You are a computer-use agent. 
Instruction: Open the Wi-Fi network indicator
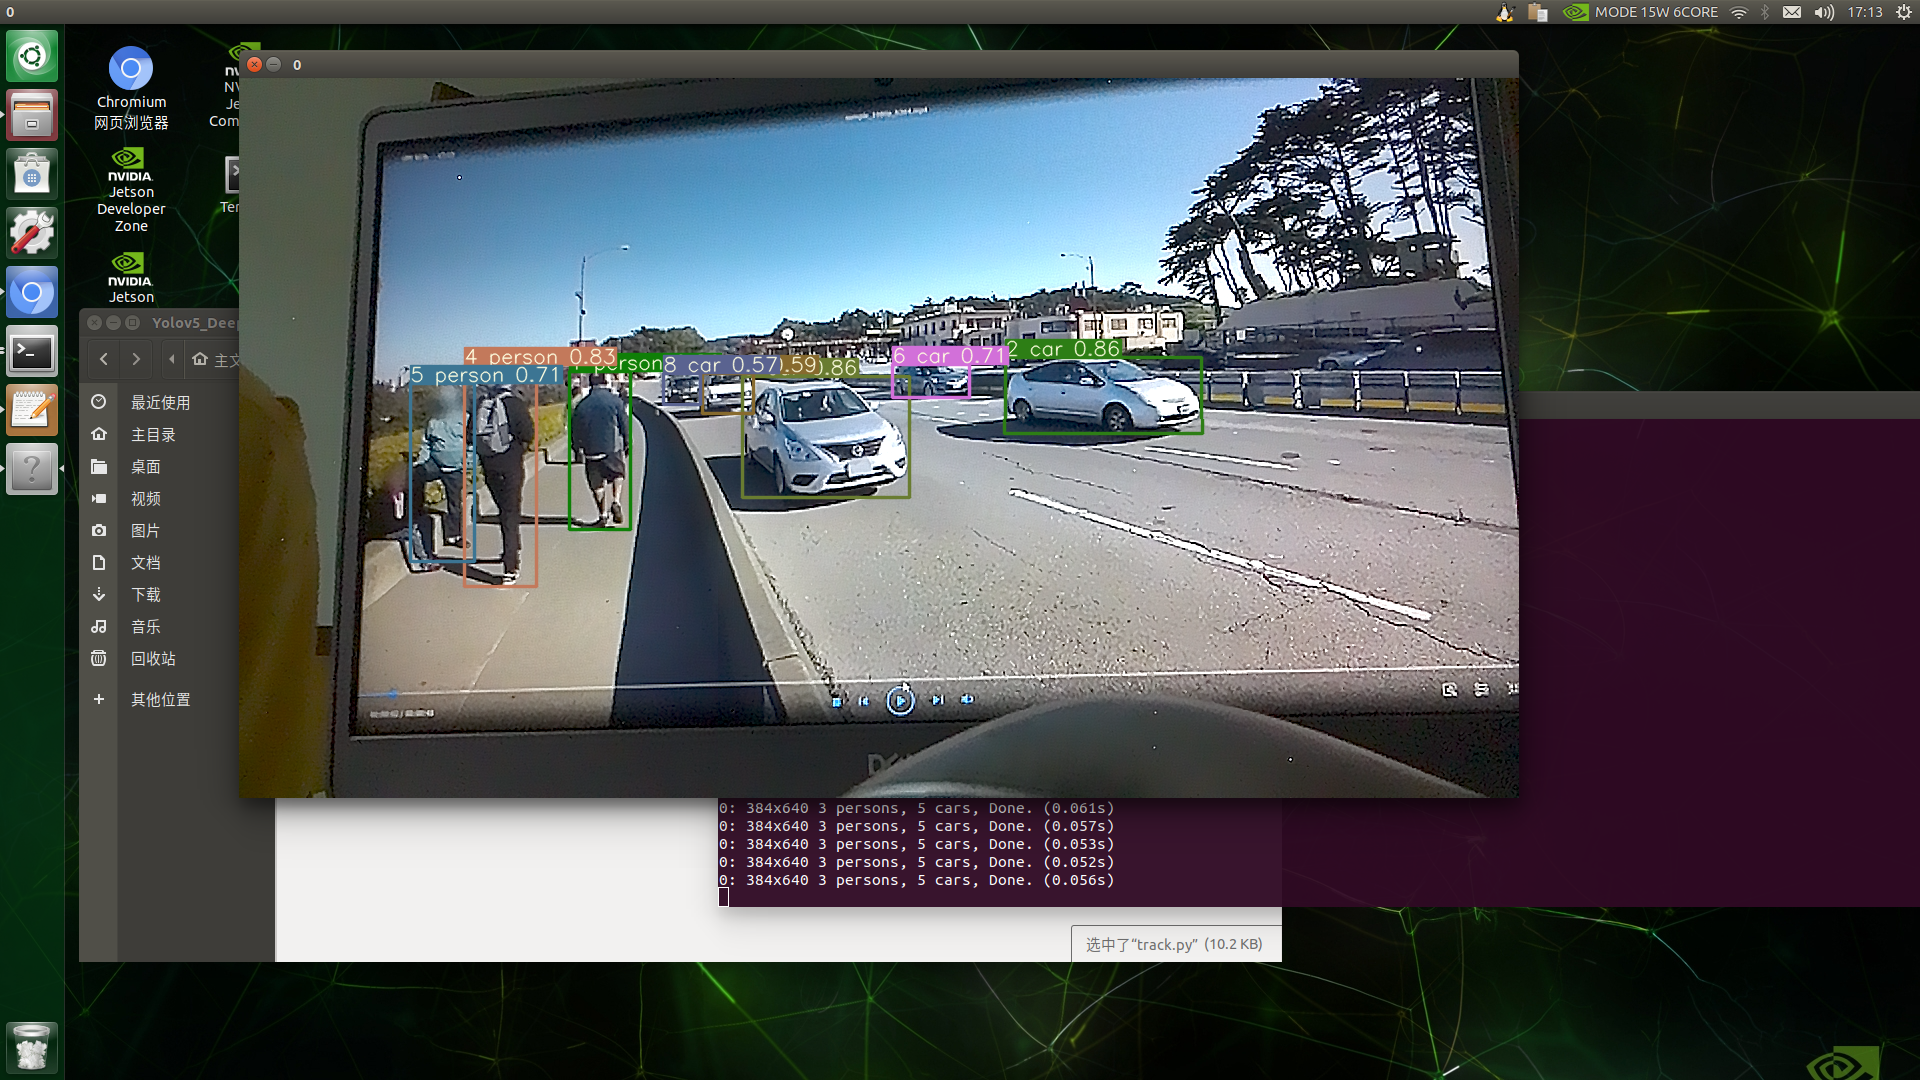pyautogui.click(x=1739, y=12)
